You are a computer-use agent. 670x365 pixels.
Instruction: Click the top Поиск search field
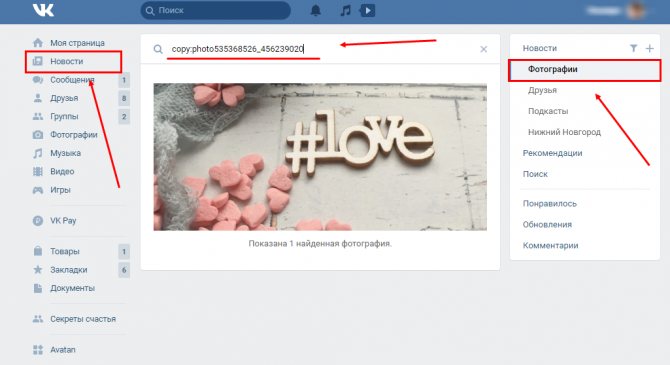215,10
